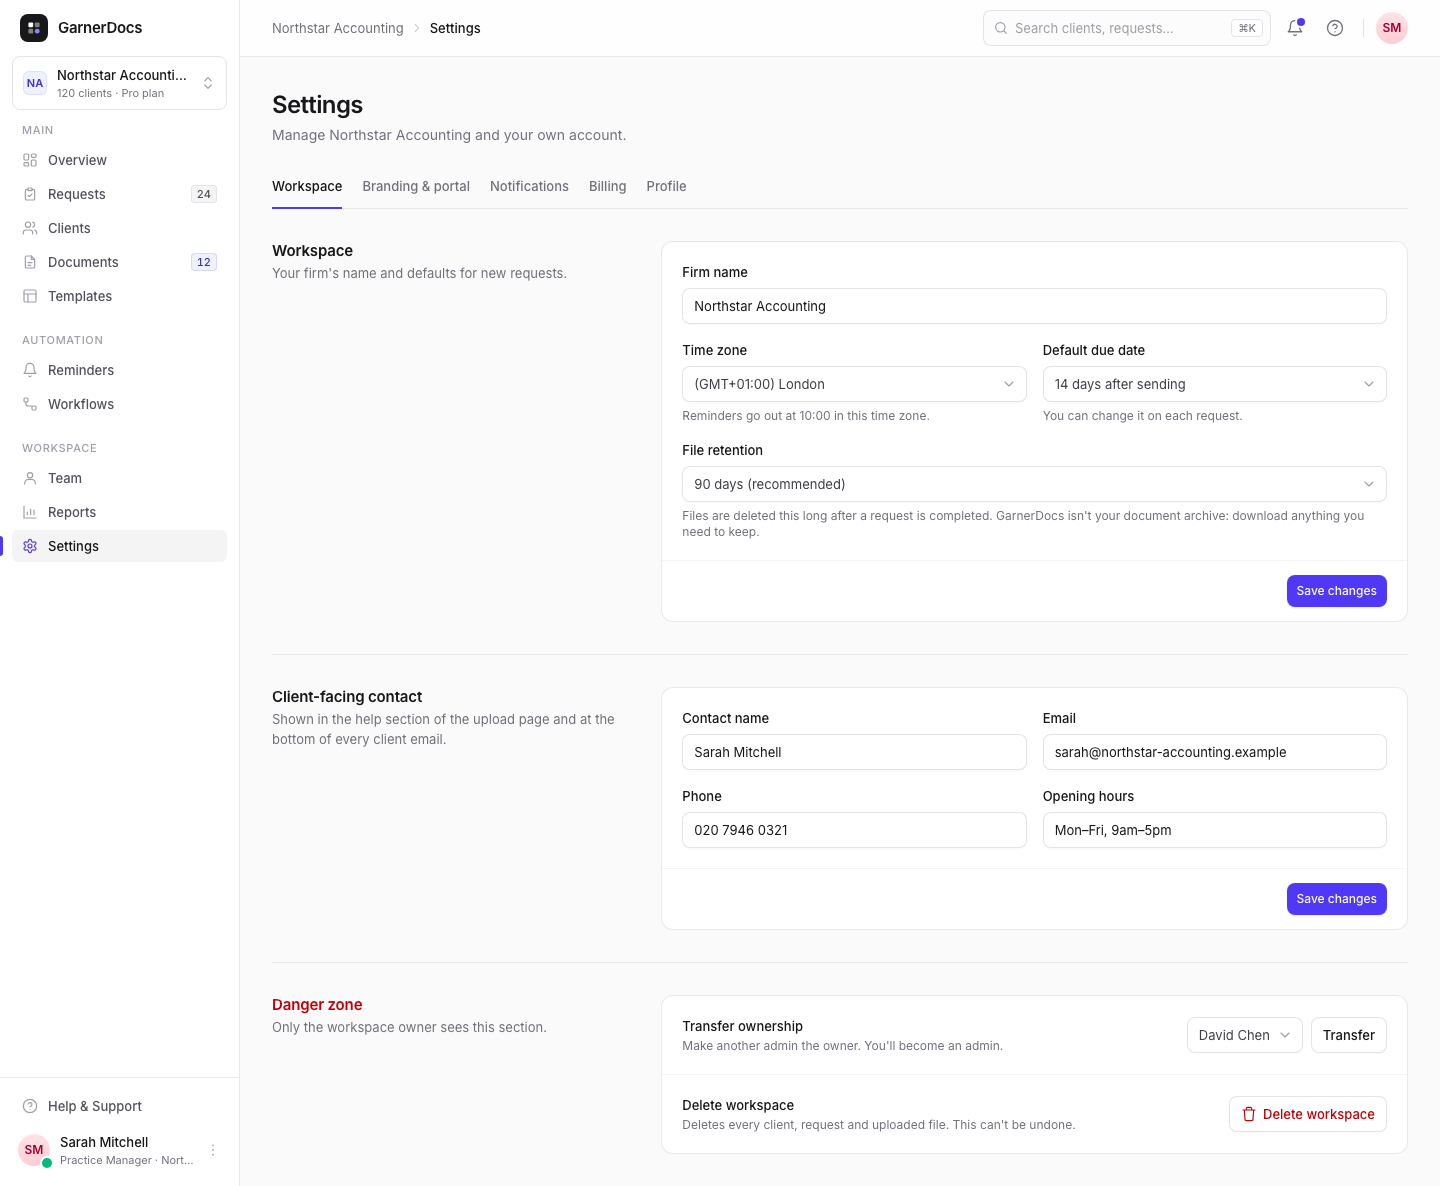Switch to the Branding & portal tab

tap(416, 186)
